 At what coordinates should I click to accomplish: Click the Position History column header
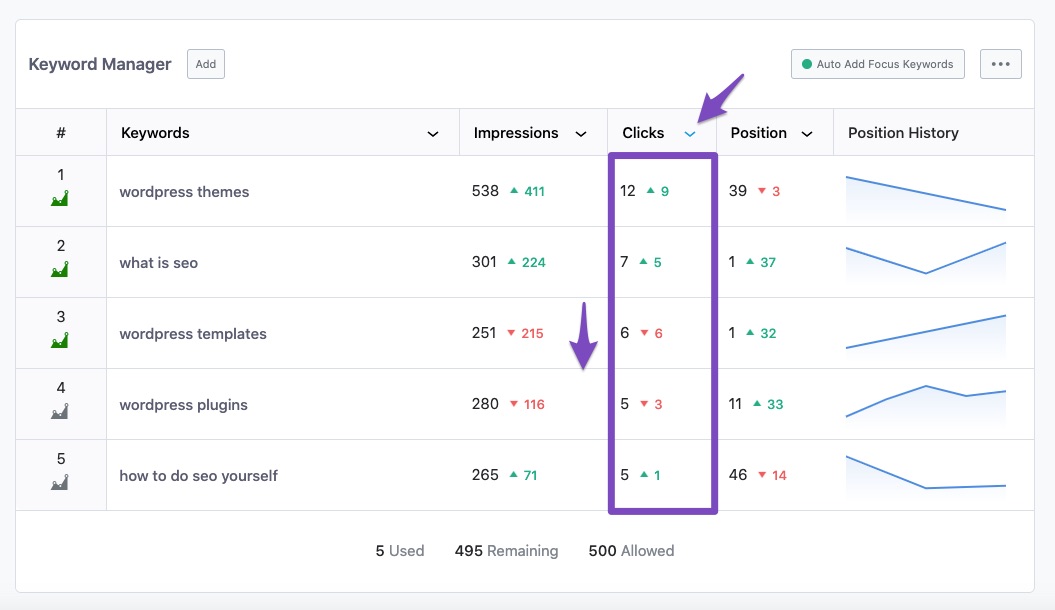tap(903, 133)
